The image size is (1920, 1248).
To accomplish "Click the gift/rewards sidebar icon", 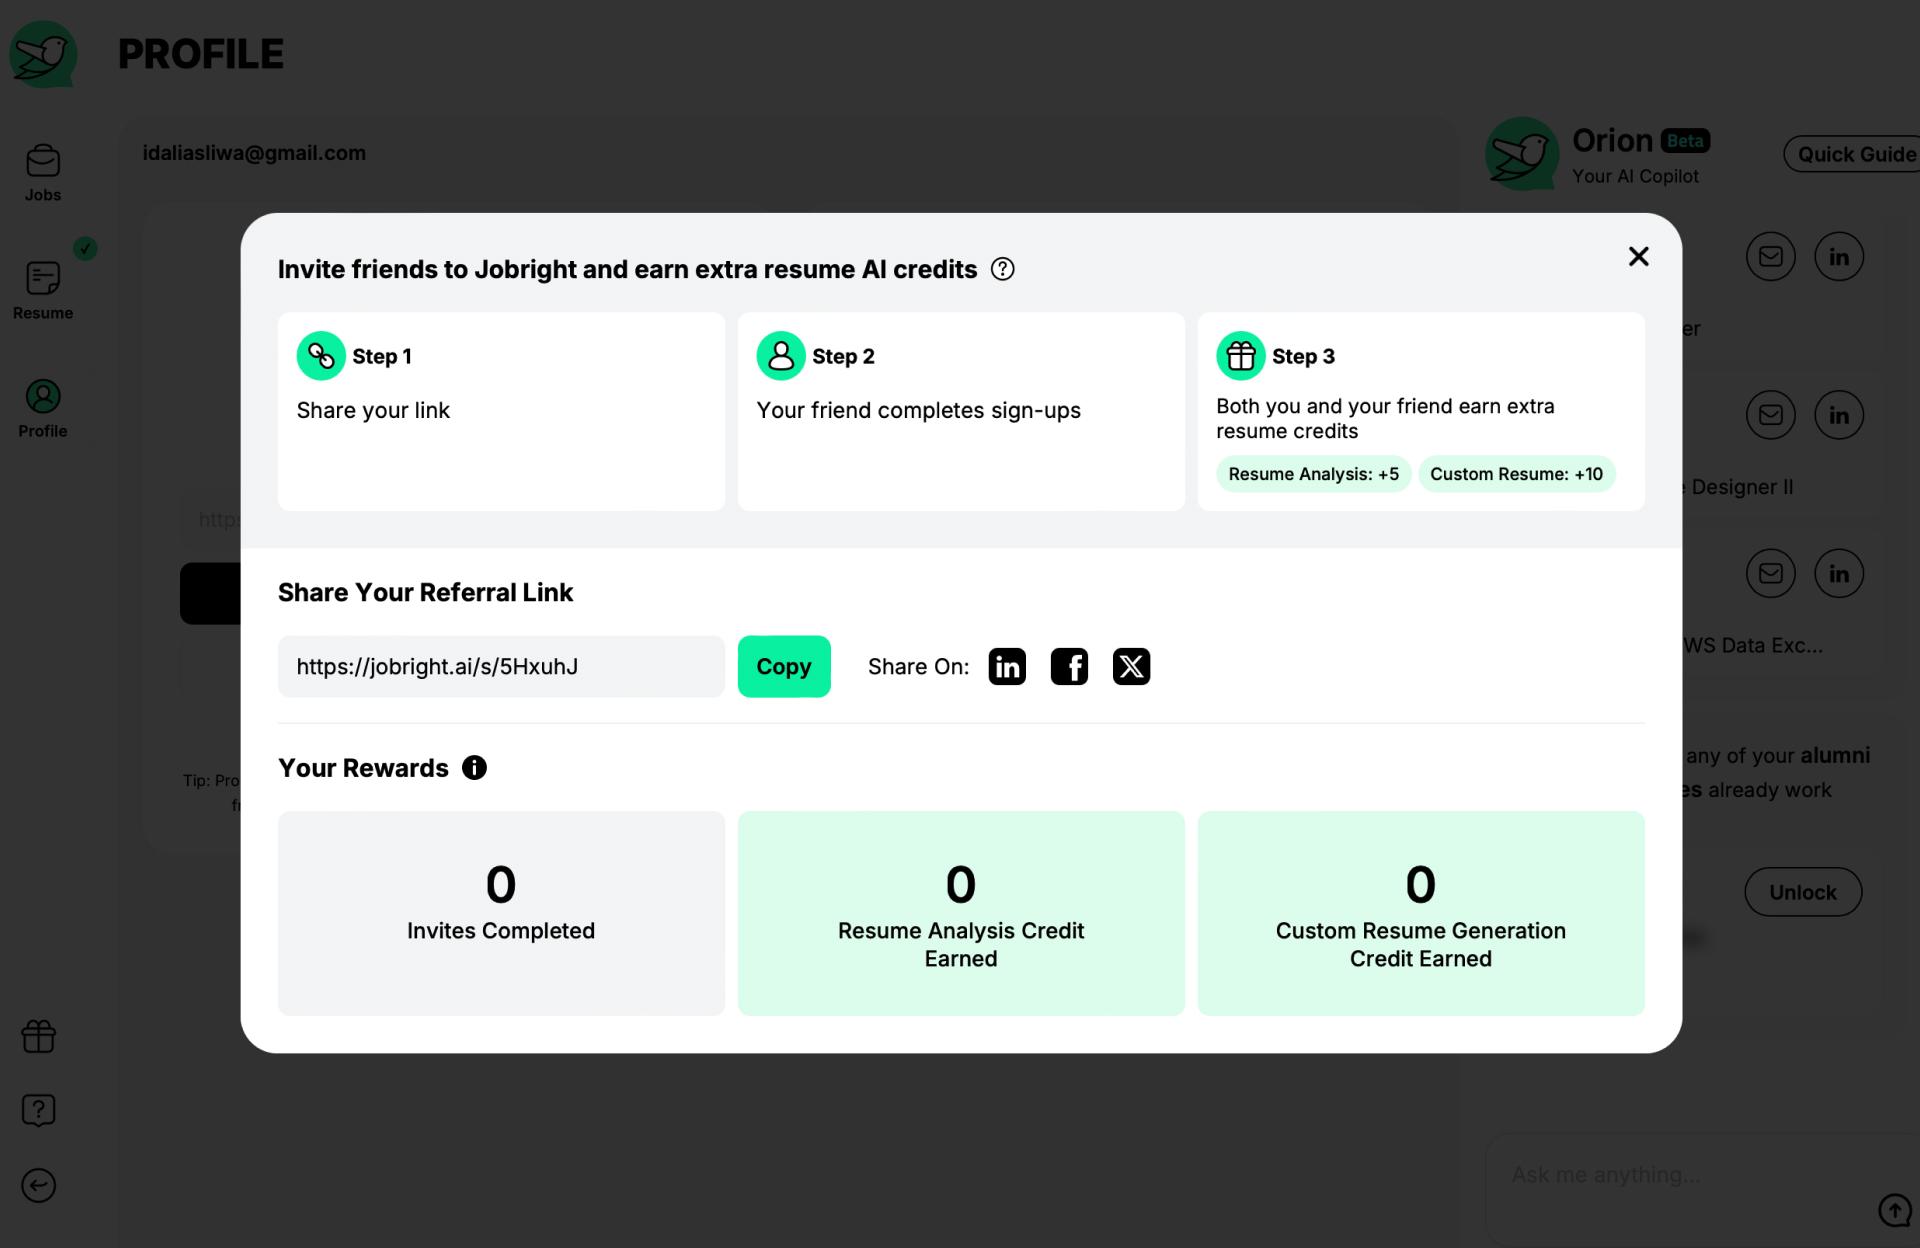I will click(x=38, y=1035).
